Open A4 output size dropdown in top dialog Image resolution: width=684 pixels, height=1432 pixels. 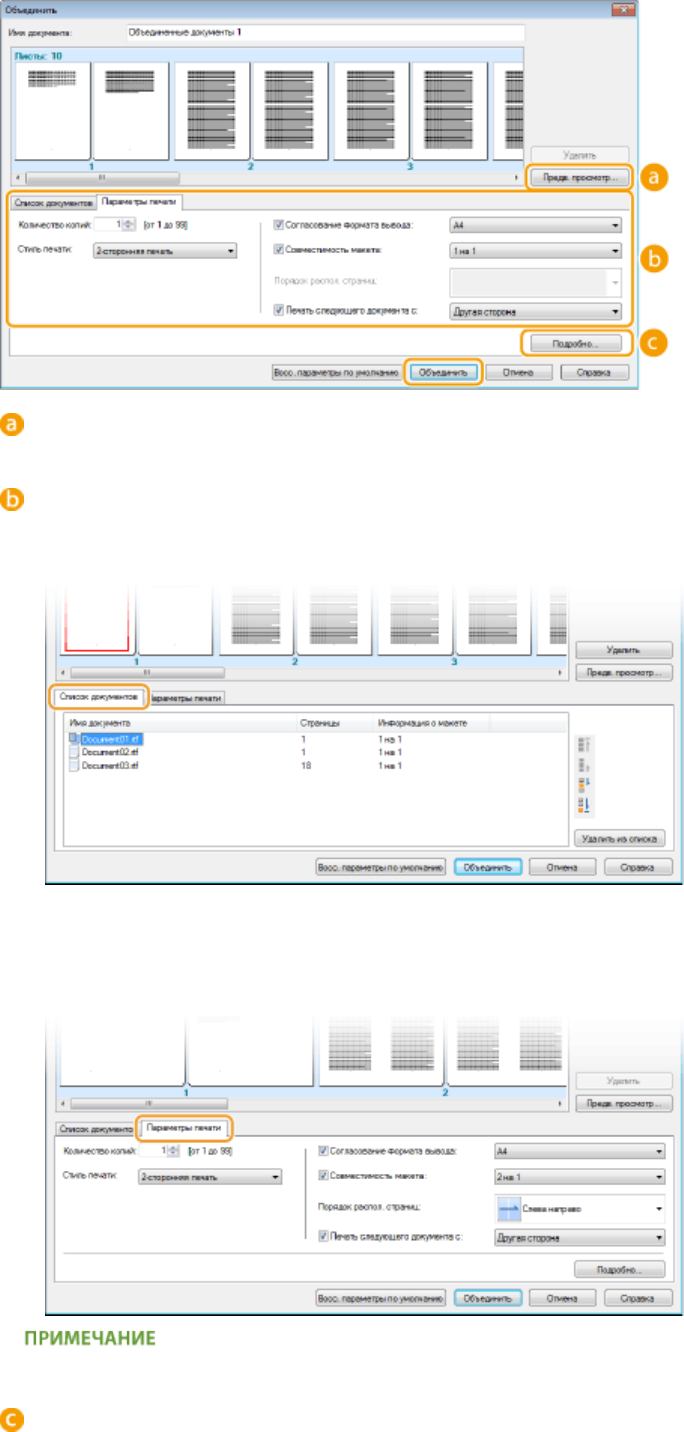[535, 225]
